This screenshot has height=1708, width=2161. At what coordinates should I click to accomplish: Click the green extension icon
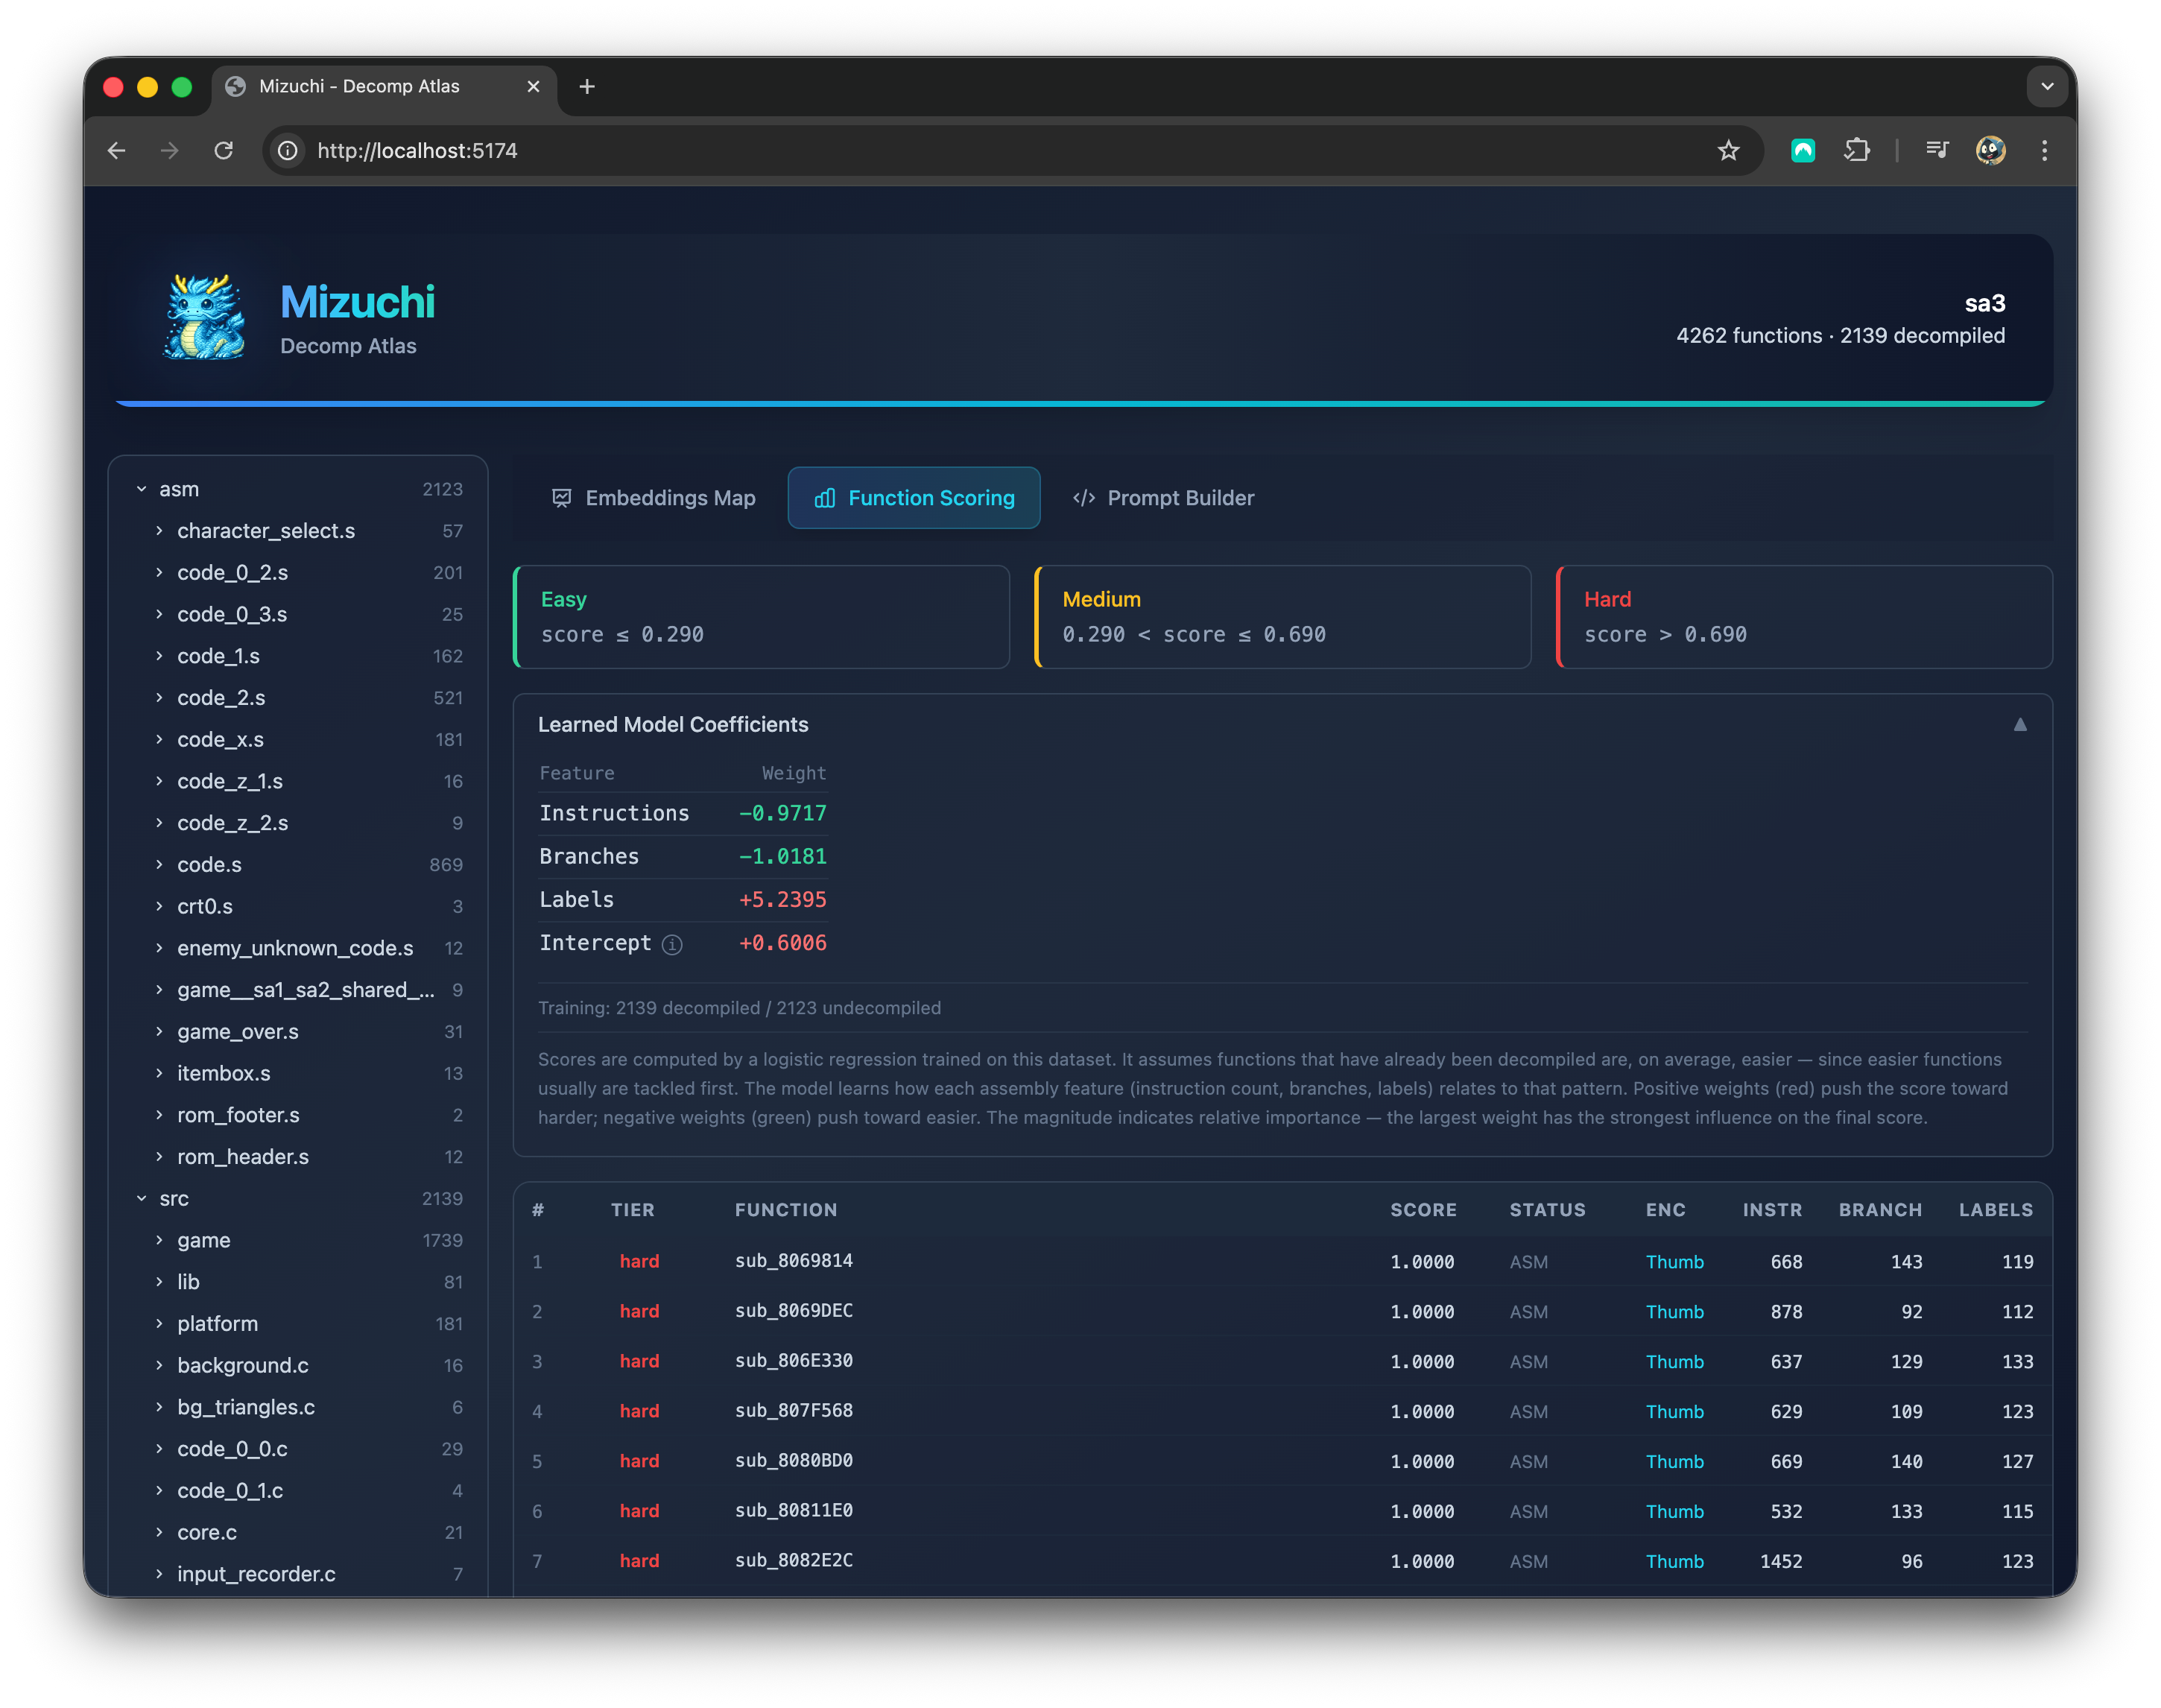pos(1802,151)
